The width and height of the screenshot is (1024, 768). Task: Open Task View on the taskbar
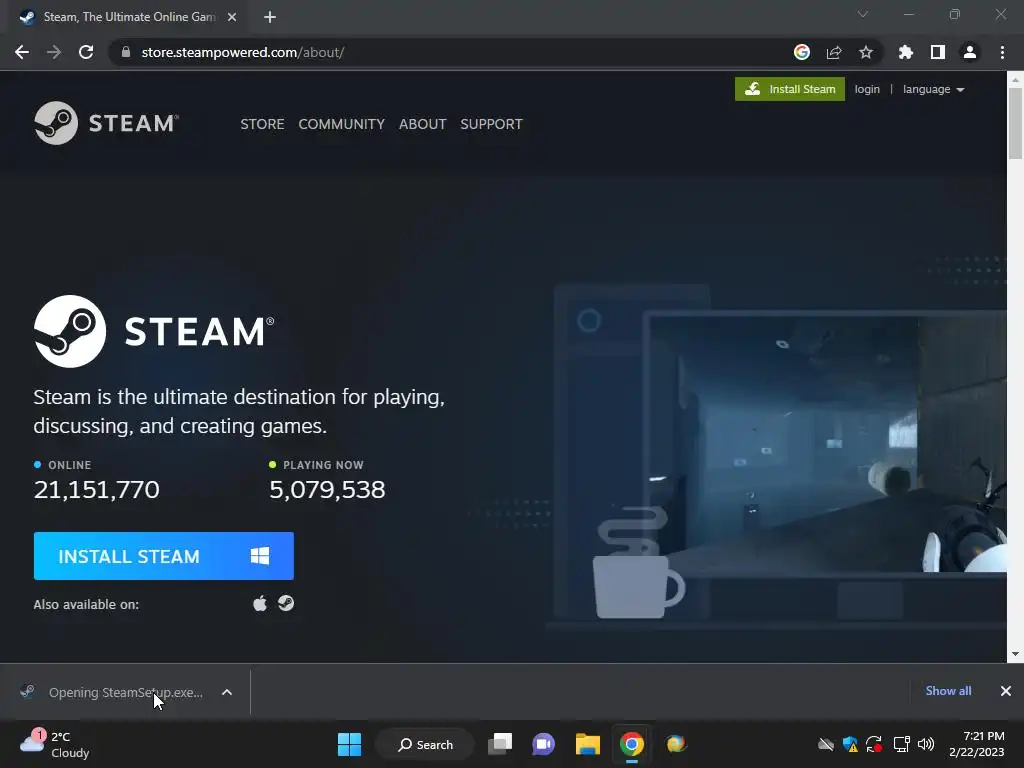click(x=500, y=744)
